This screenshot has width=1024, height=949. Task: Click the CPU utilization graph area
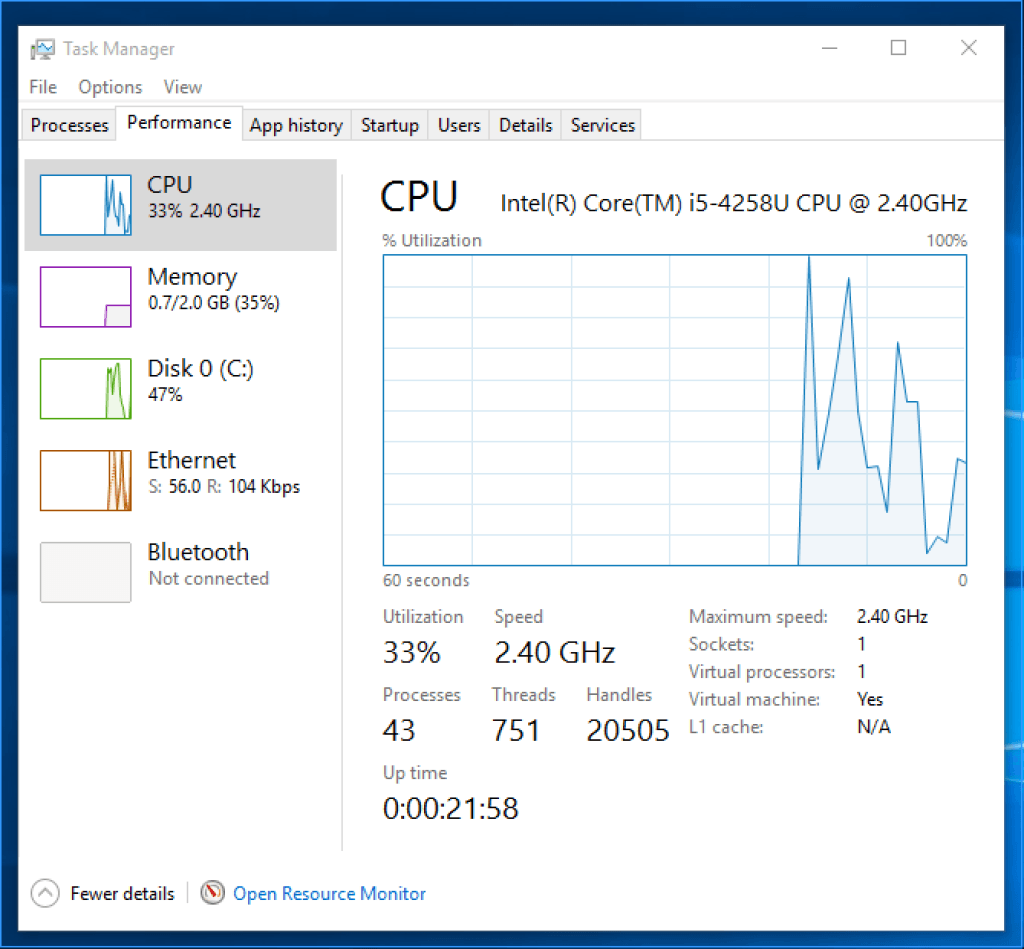[675, 410]
